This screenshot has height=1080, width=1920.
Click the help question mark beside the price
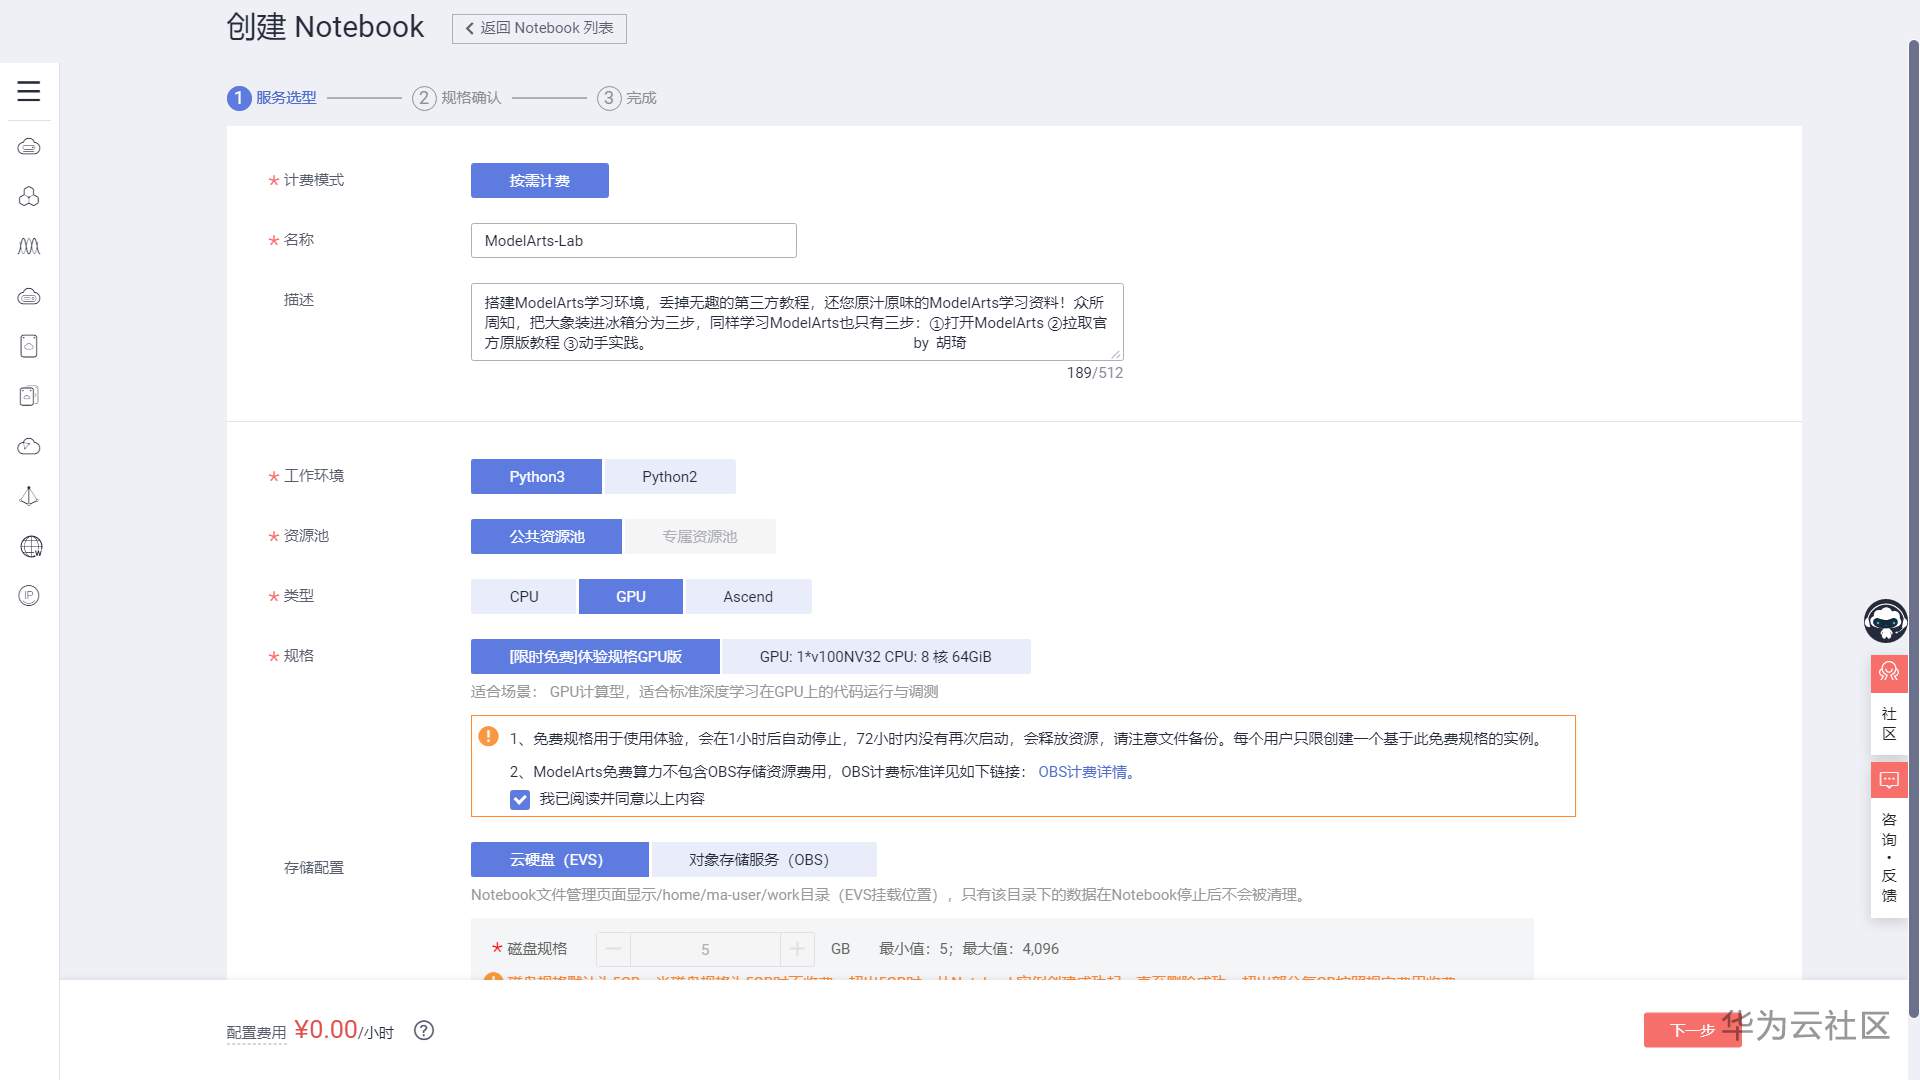(x=424, y=1030)
